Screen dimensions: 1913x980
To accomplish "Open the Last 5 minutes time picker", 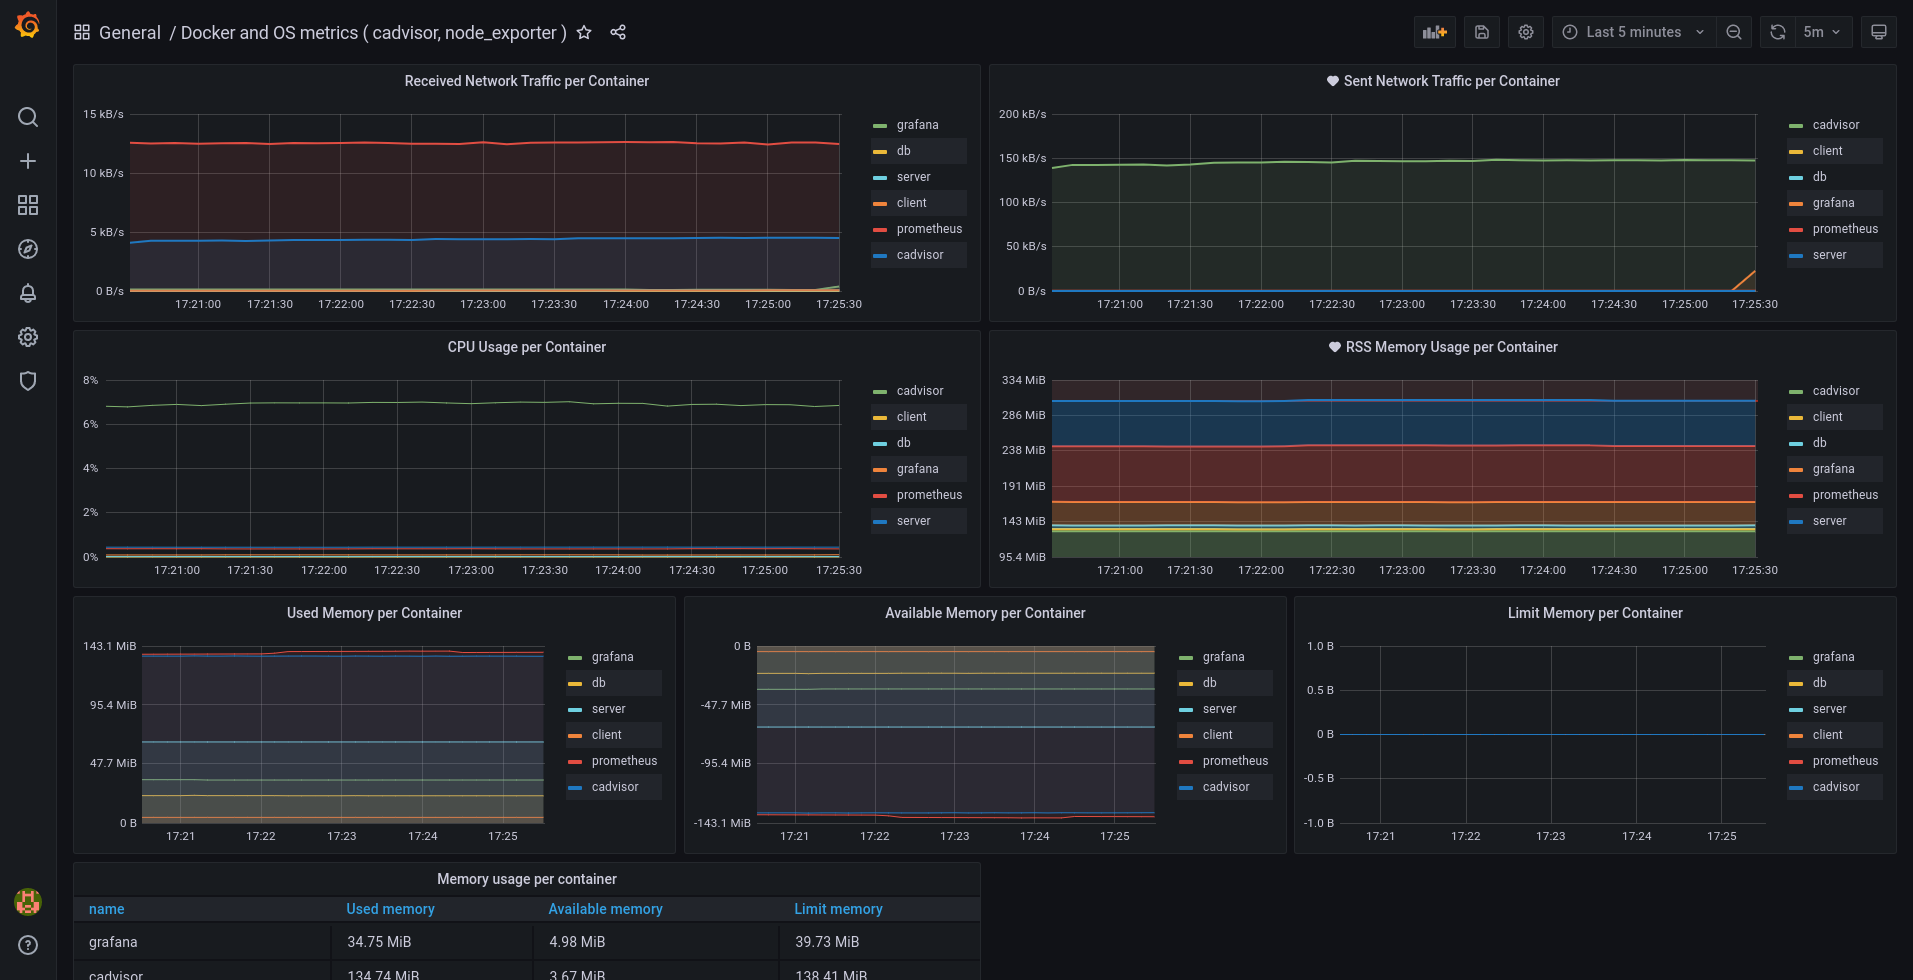I will (1634, 32).
